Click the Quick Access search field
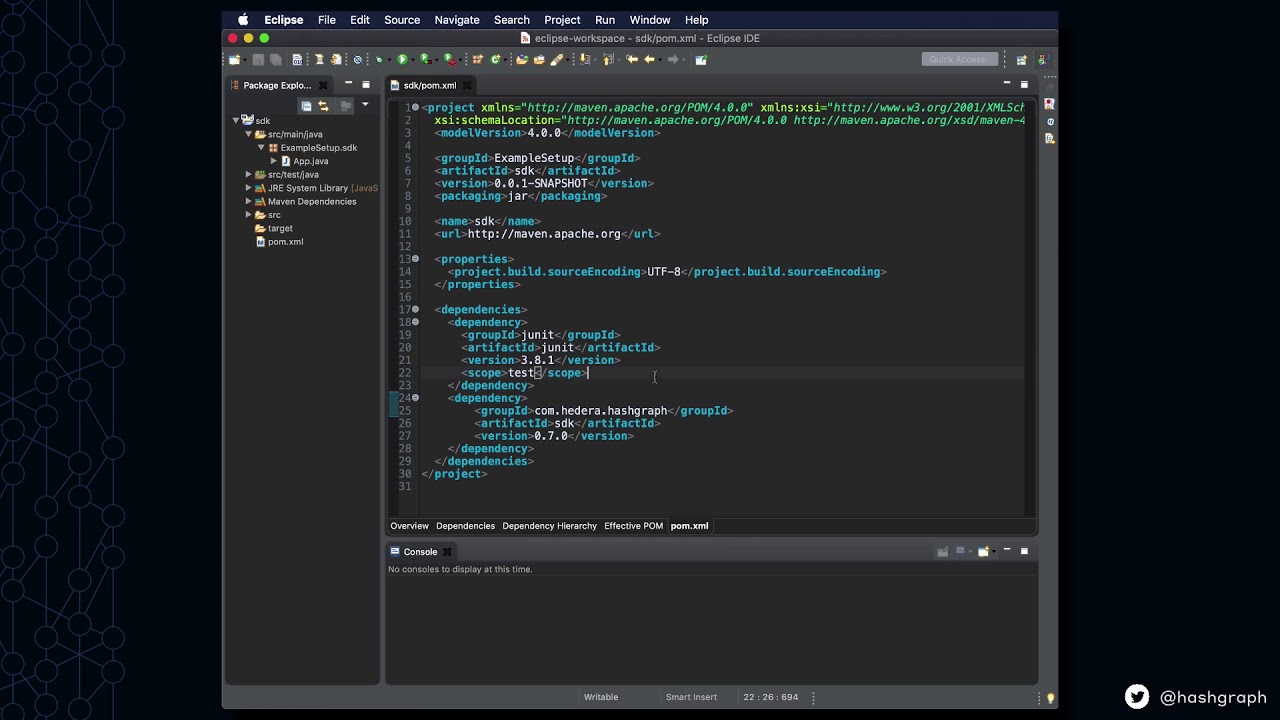Viewport: 1280px width, 720px height. (959, 60)
